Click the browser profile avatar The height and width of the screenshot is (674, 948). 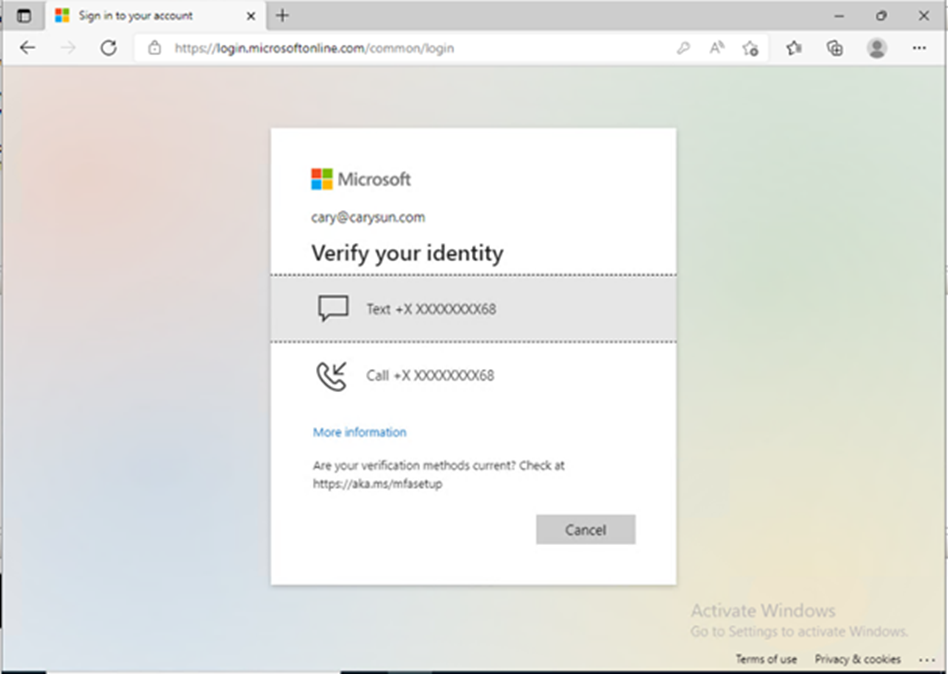(877, 48)
